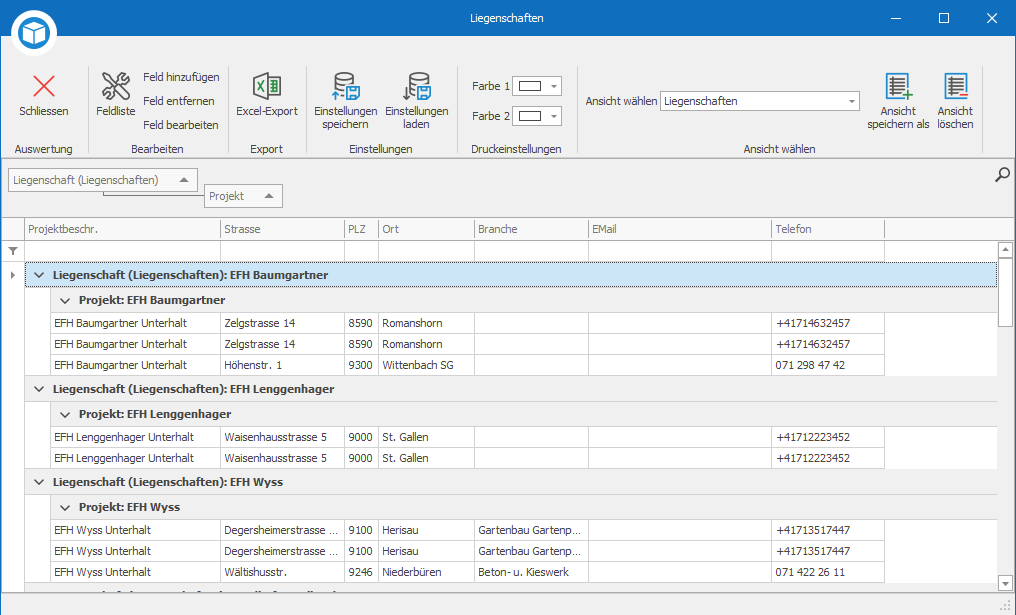1016x615 pixels.
Task: Click Ansicht speichern als icon
Action: click(x=898, y=86)
